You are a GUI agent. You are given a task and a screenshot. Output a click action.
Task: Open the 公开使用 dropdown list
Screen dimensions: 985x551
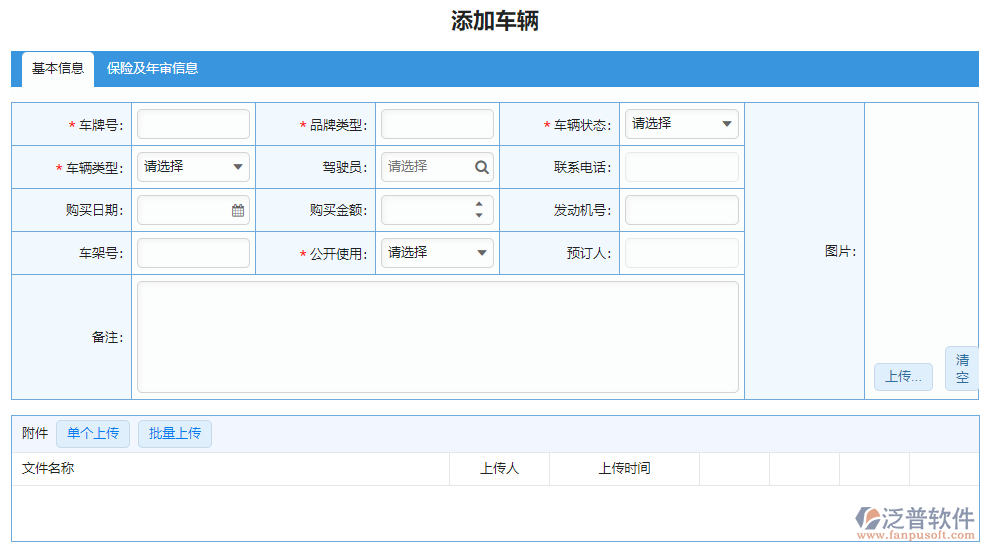tap(437, 253)
